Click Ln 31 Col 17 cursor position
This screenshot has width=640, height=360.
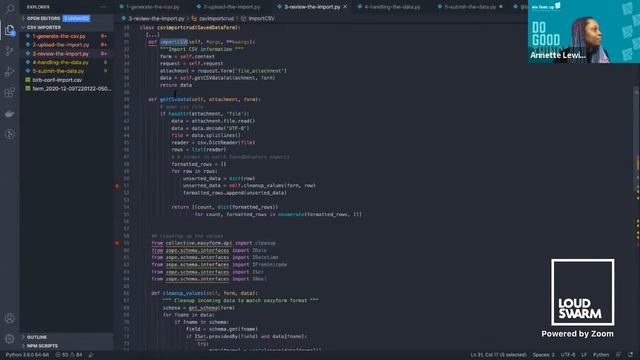point(498,355)
